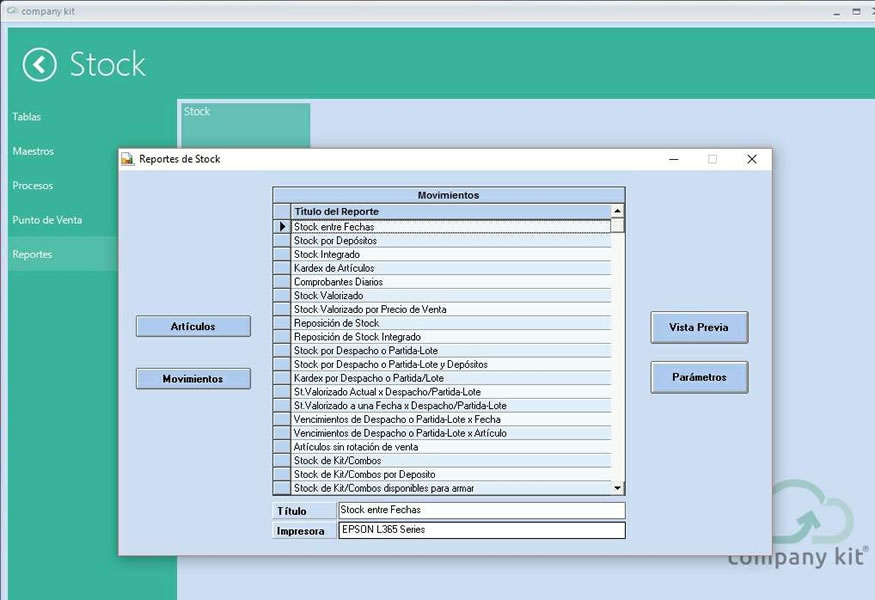Click the Artículos button
The width and height of the screenshot is (875, 600).
[x=193, y=327]
